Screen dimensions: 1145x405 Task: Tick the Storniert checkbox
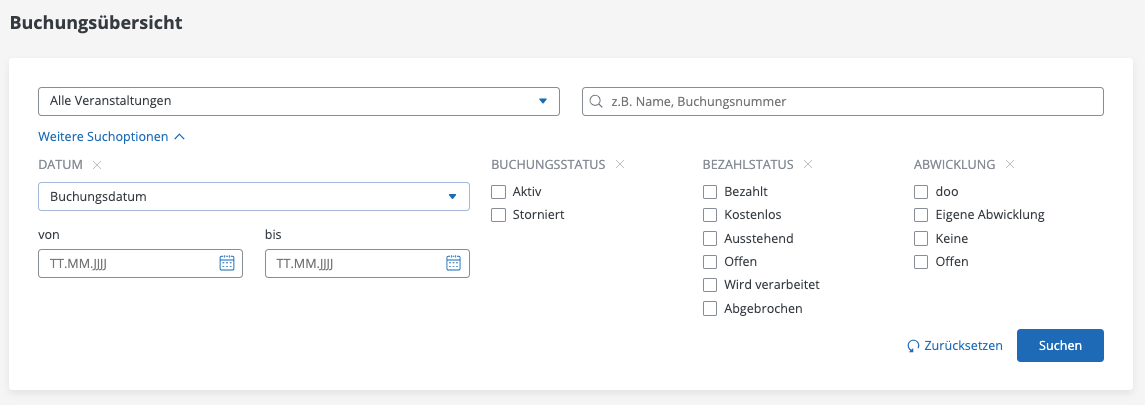tap(498, 215)
